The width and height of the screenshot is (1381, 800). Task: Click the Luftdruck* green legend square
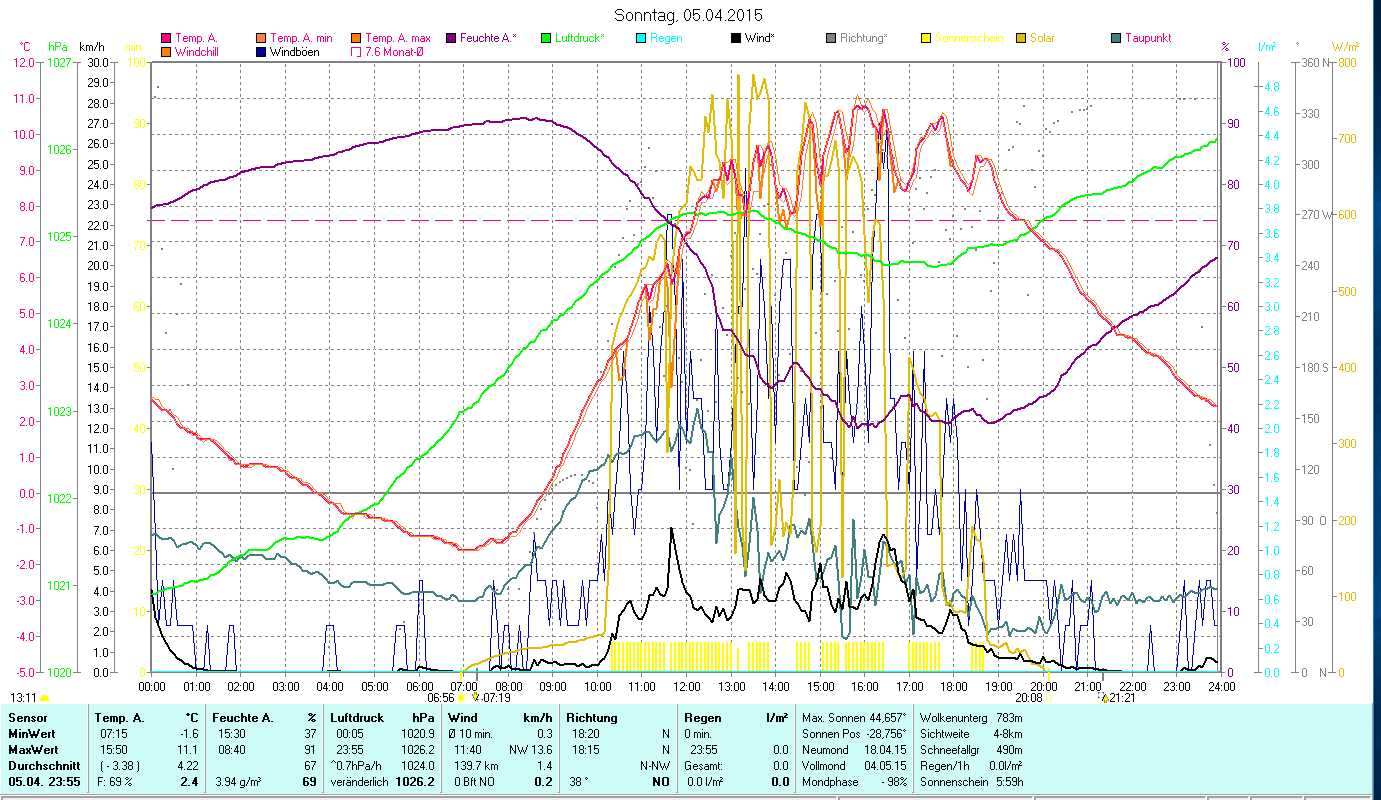(x=546, y=38)
